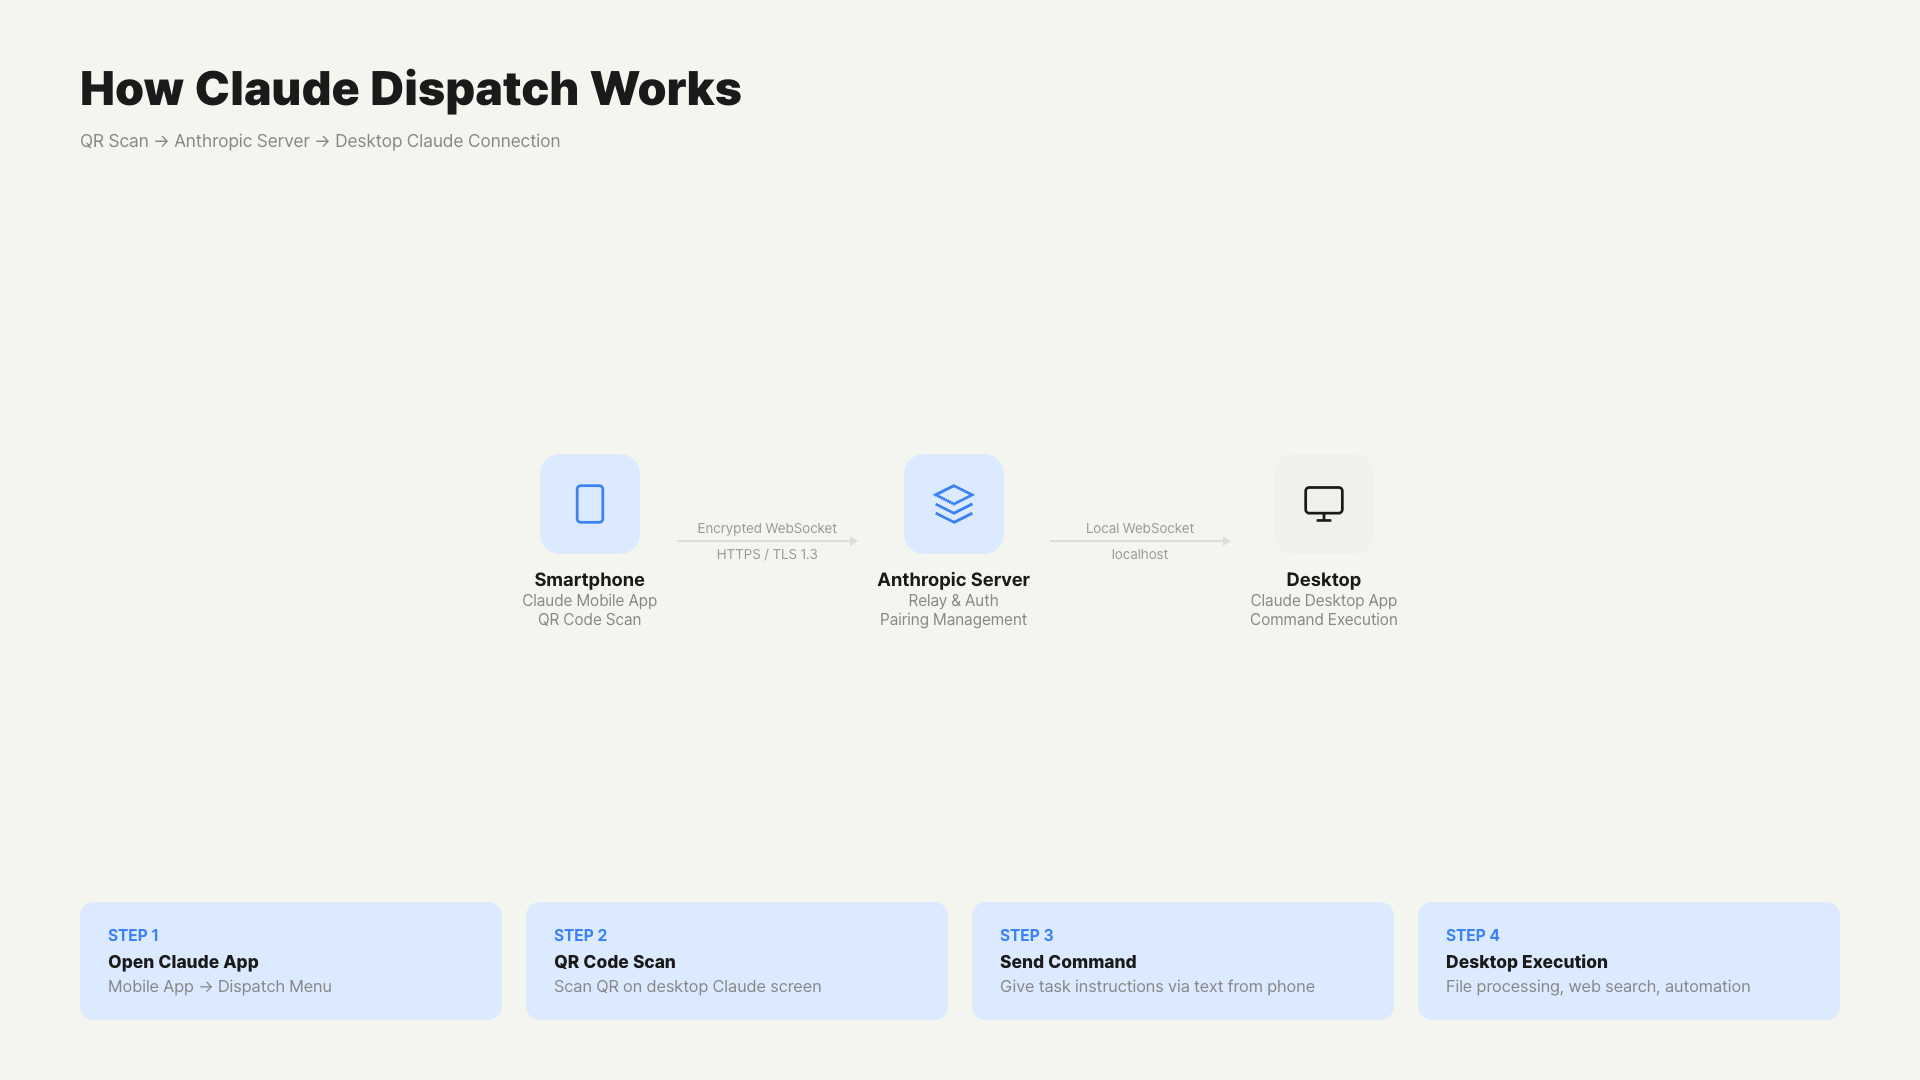
Task: Click the "HTTPS / TLS 1.3" label
Action: (x=767, y=554)
